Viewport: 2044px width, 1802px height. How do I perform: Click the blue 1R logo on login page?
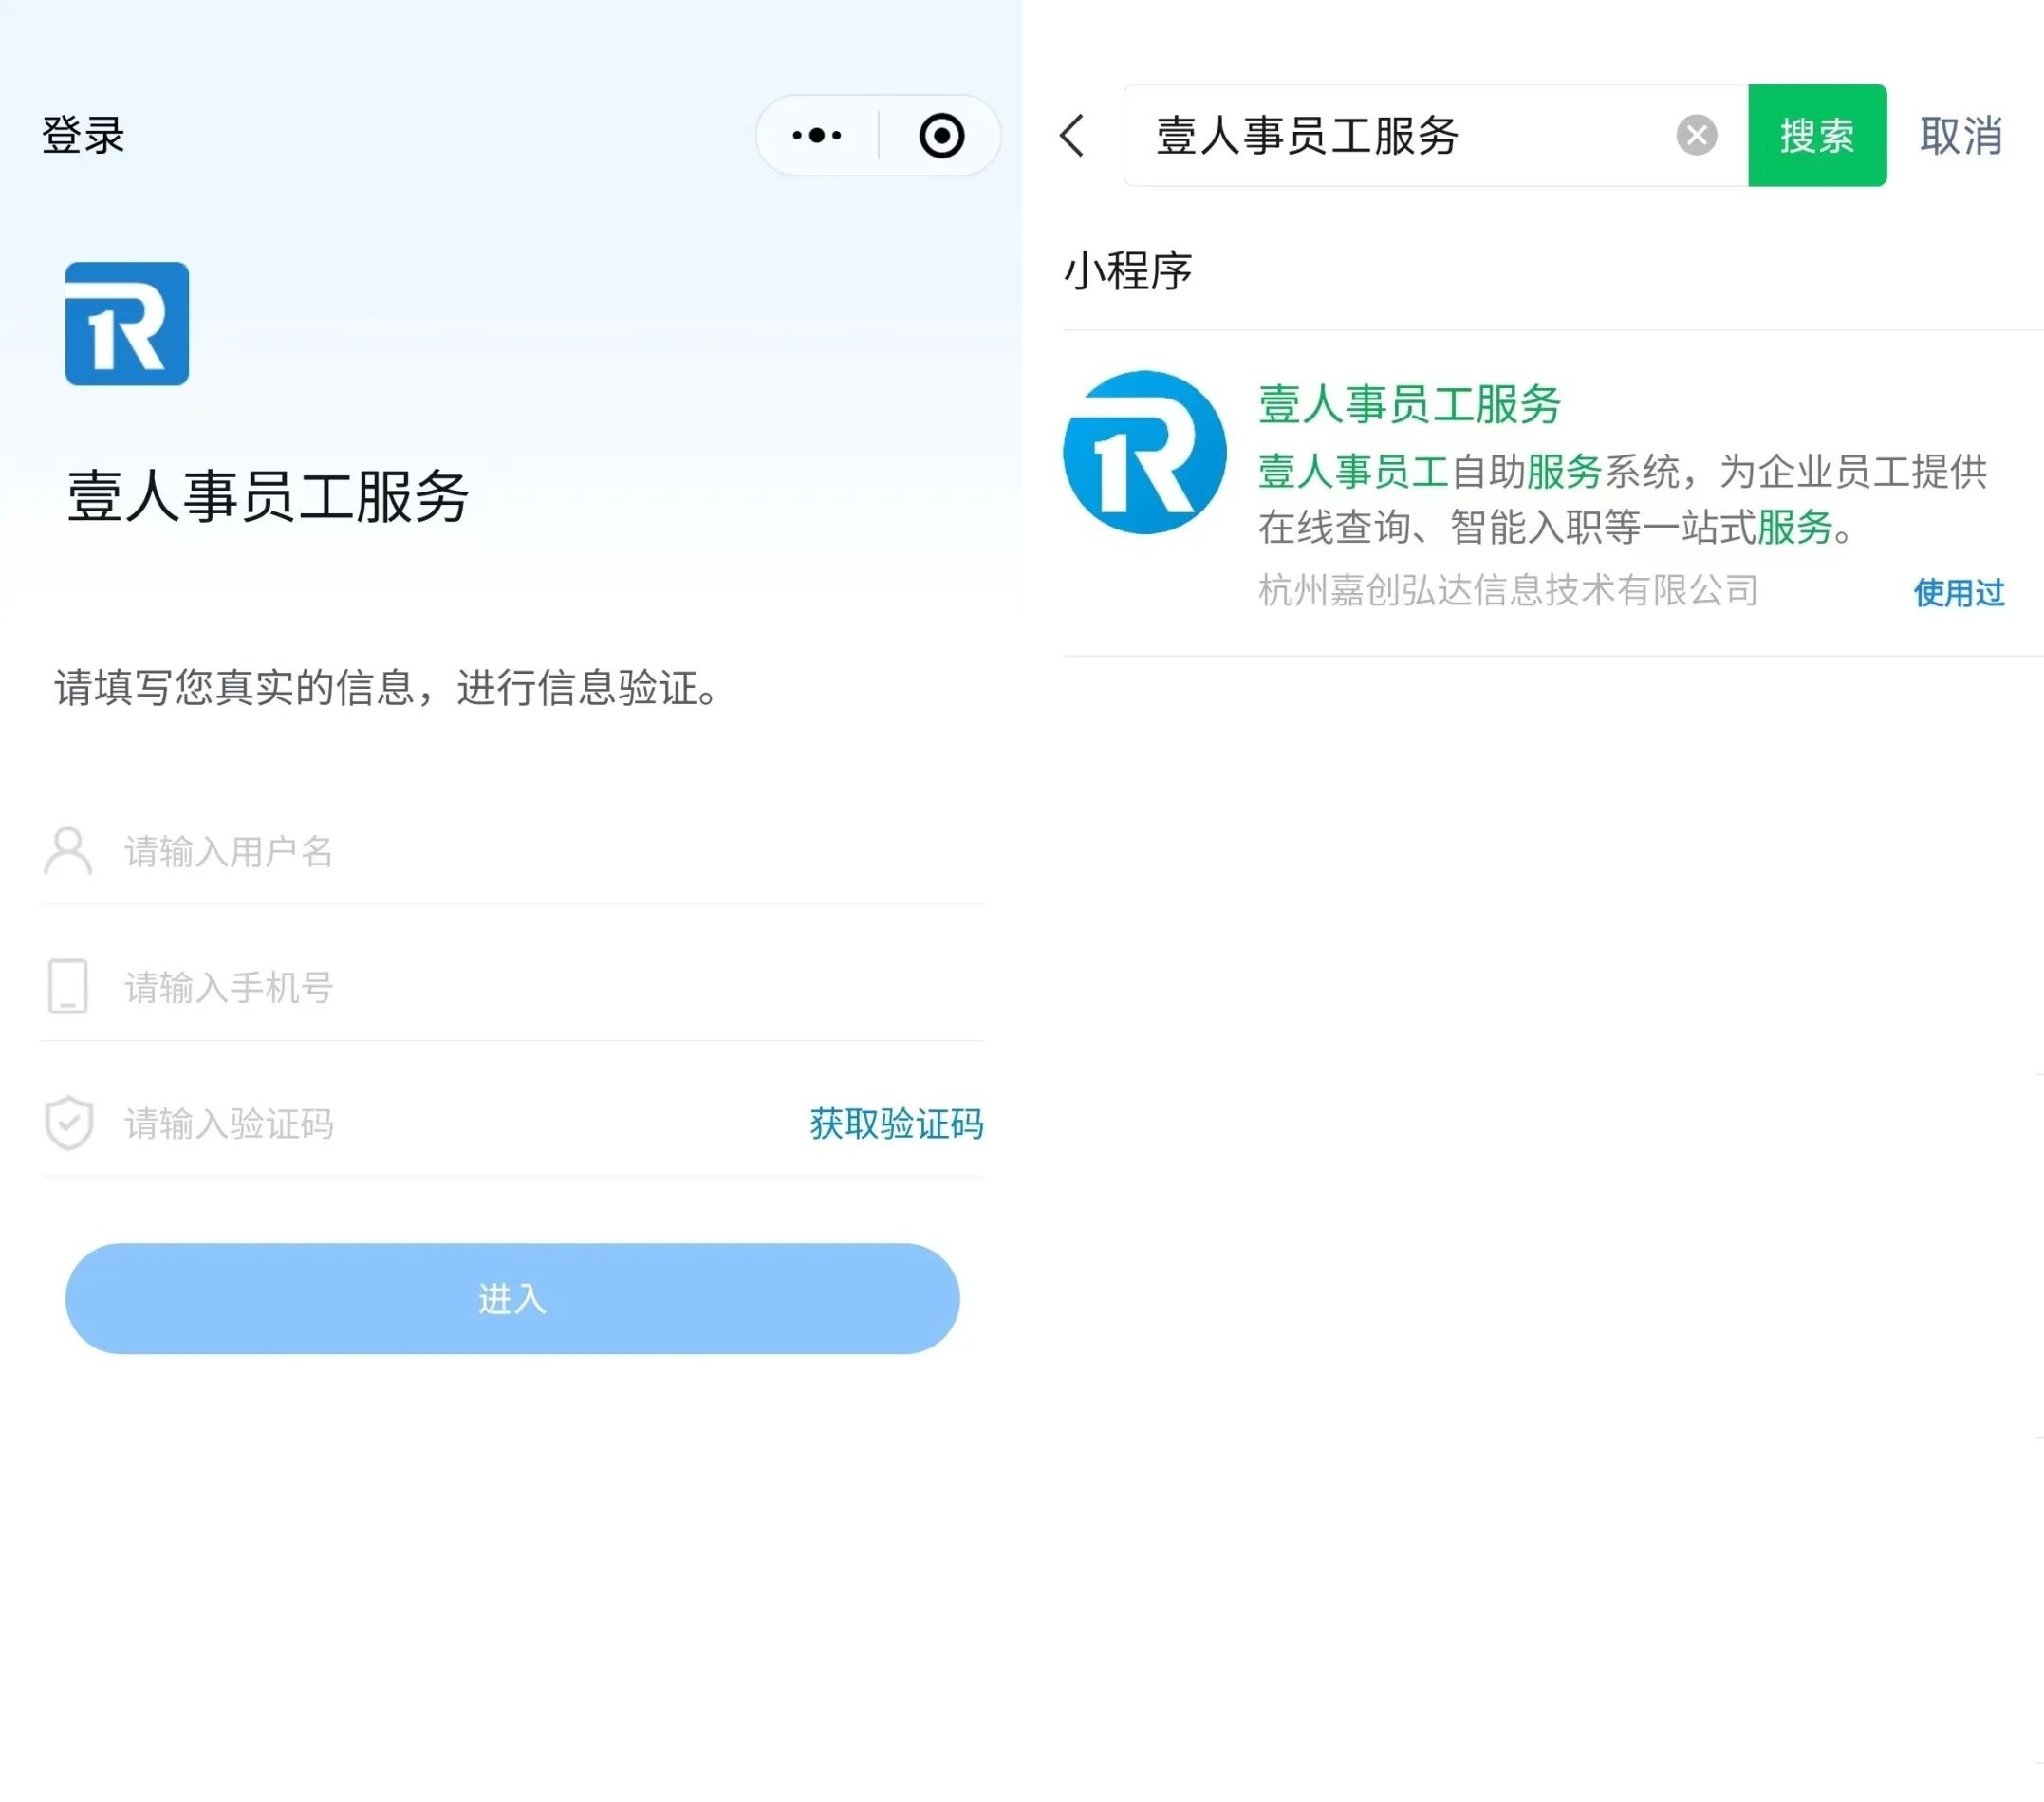coord(127,324)
